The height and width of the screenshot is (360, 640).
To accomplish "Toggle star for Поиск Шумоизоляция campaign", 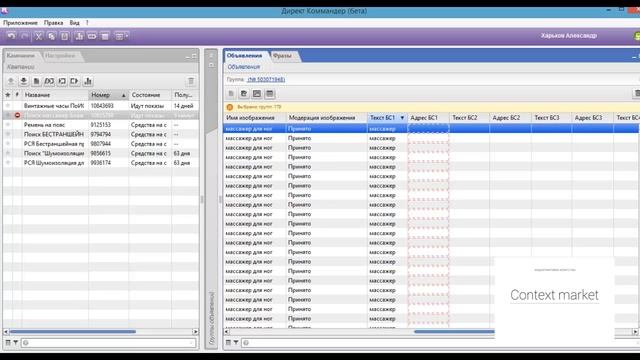I will [x=8, y=153].
